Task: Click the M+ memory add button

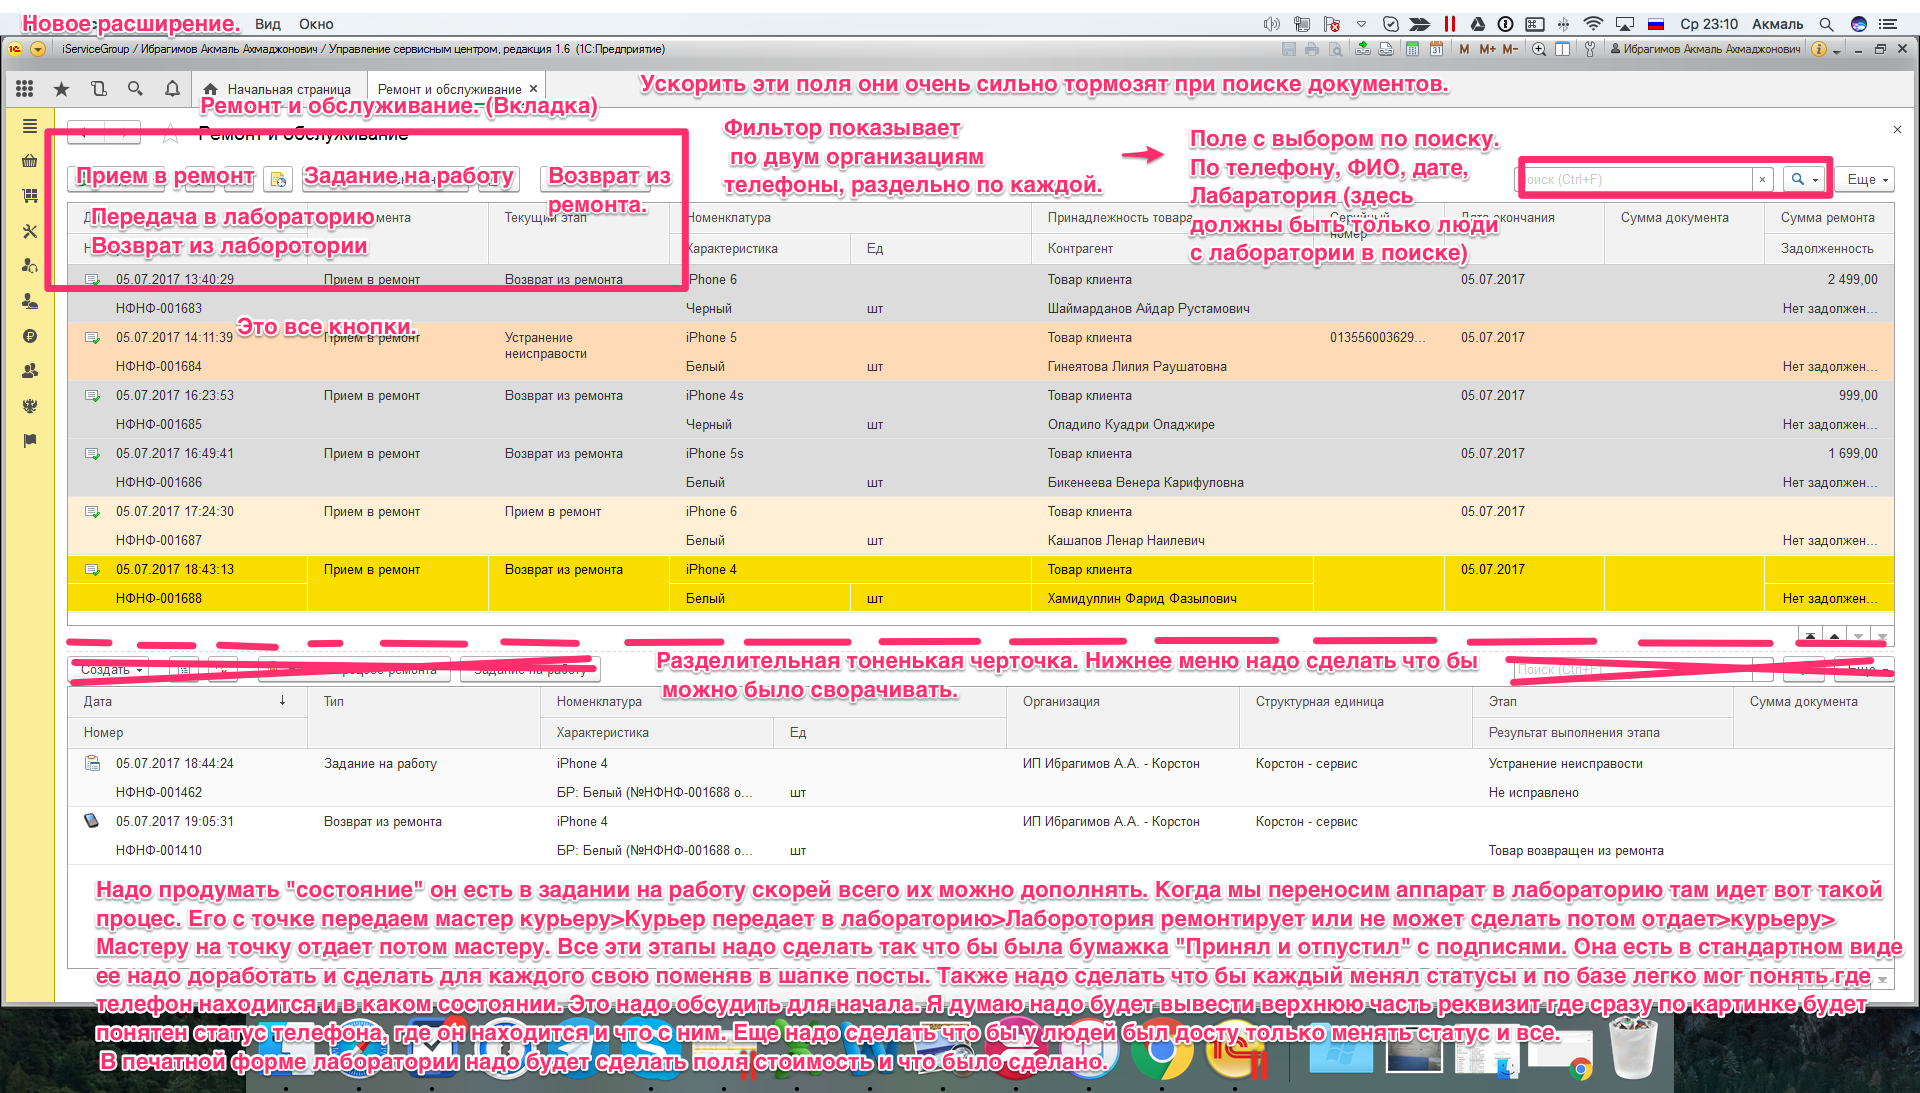Action: (1487, 49)
